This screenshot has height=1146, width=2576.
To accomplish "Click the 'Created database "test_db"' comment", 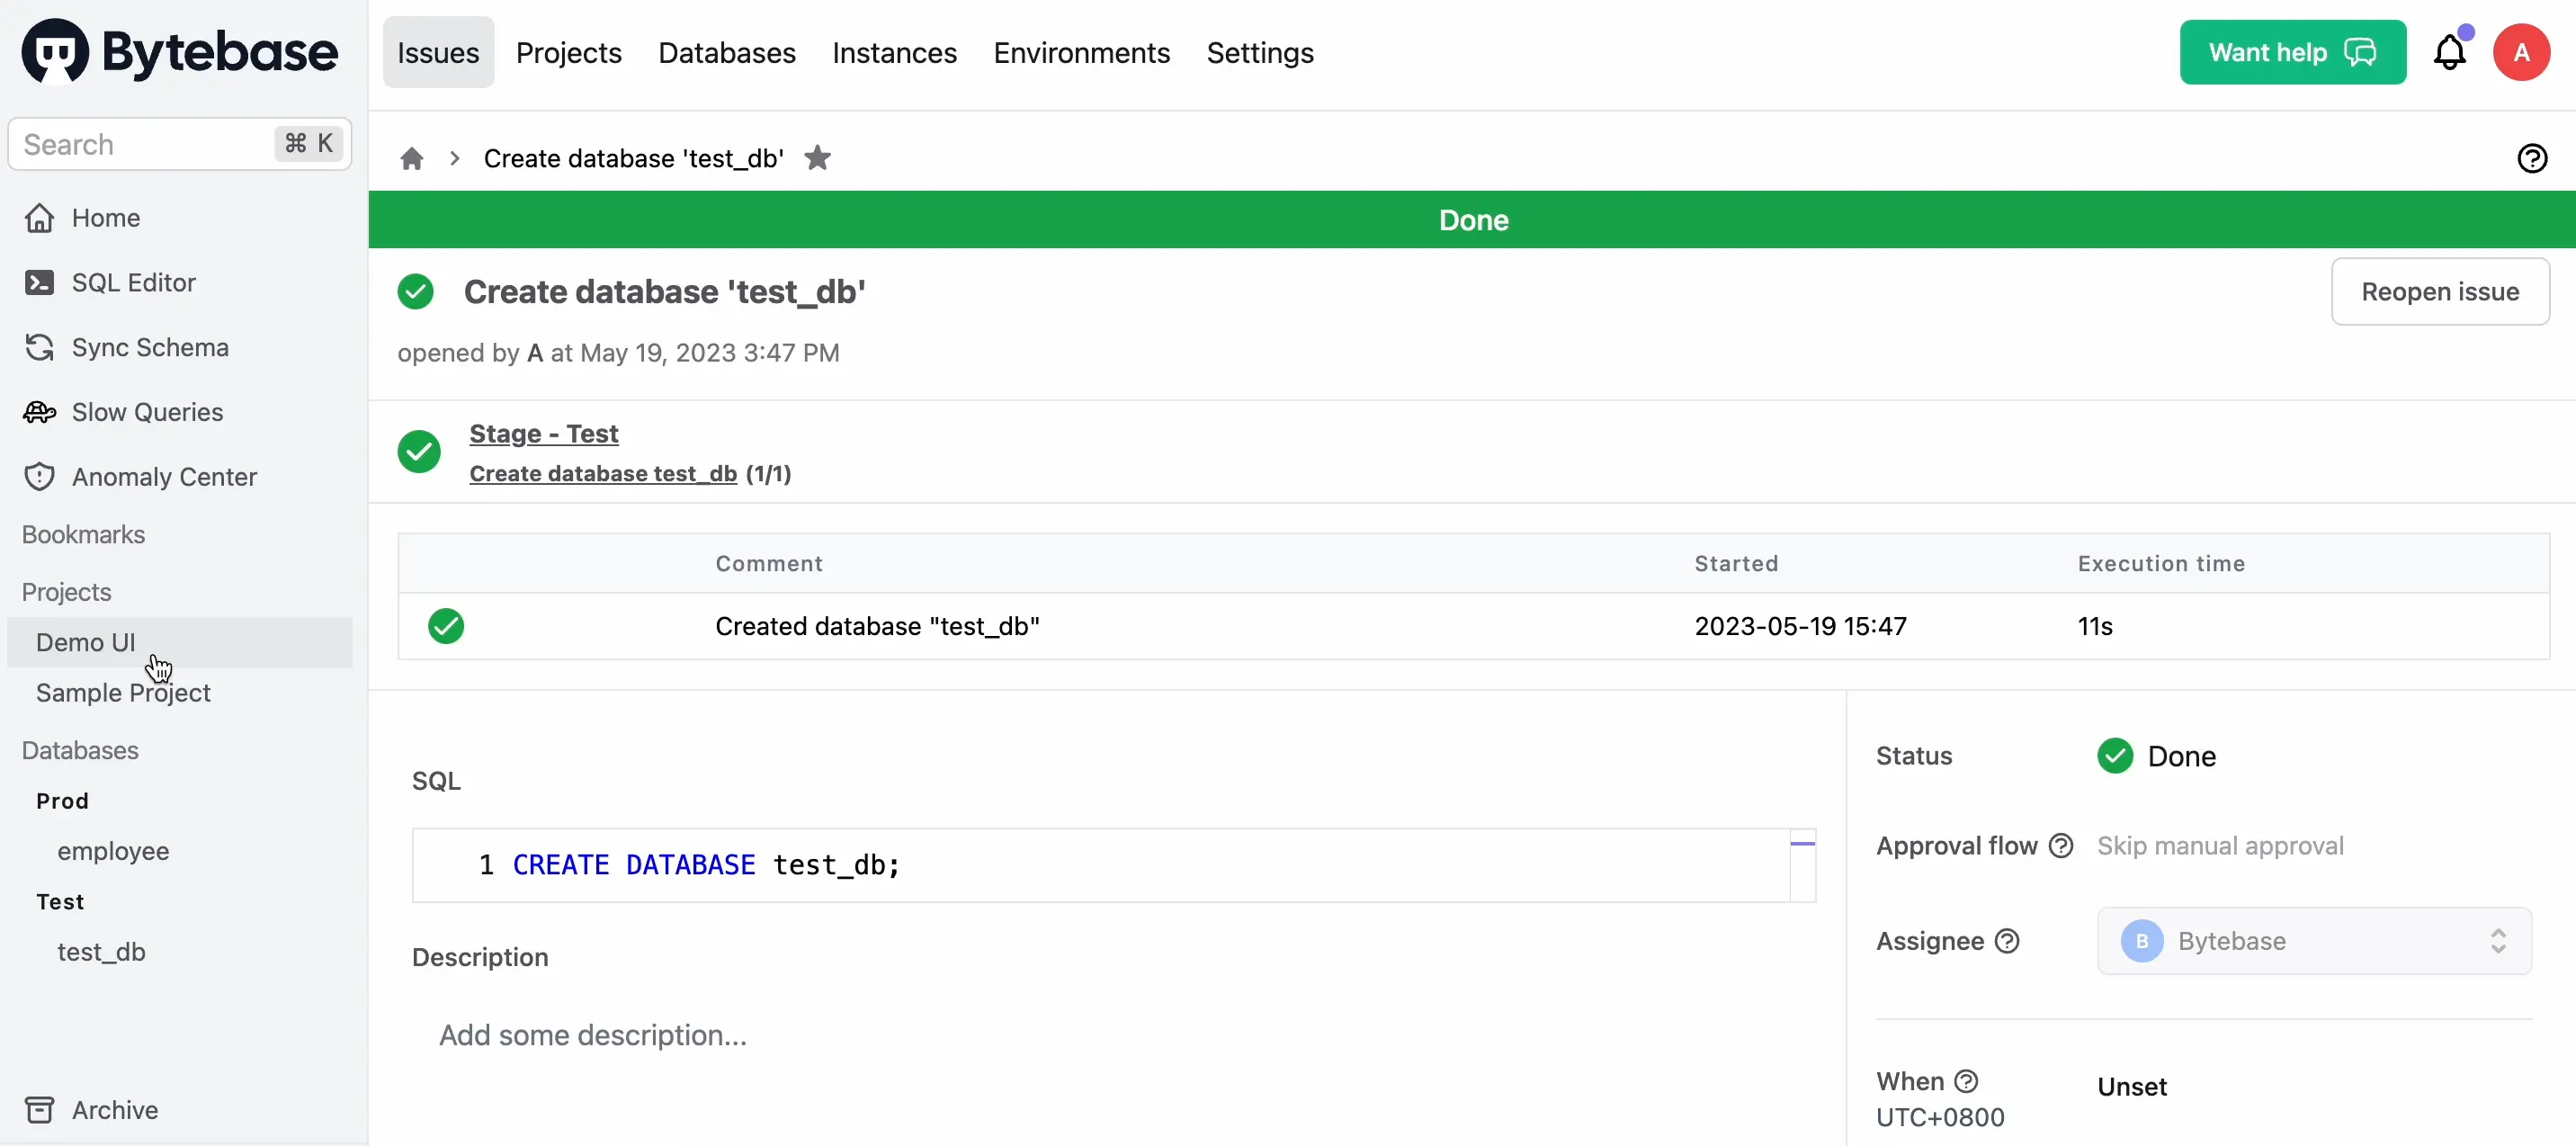I will 877,626.
